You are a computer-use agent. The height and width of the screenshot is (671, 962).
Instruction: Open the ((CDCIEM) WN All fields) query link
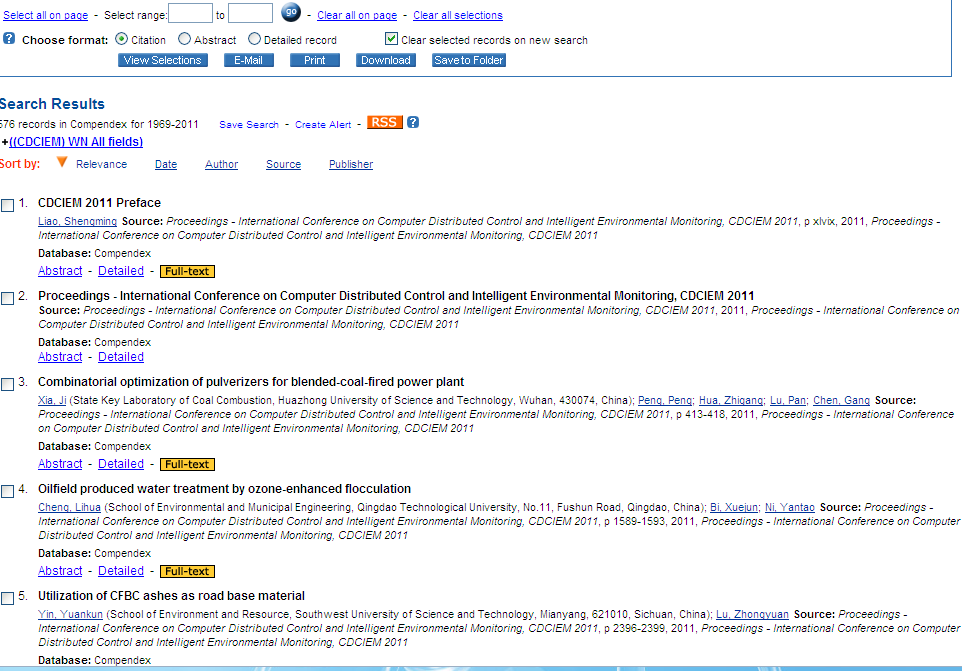[76, 142]
